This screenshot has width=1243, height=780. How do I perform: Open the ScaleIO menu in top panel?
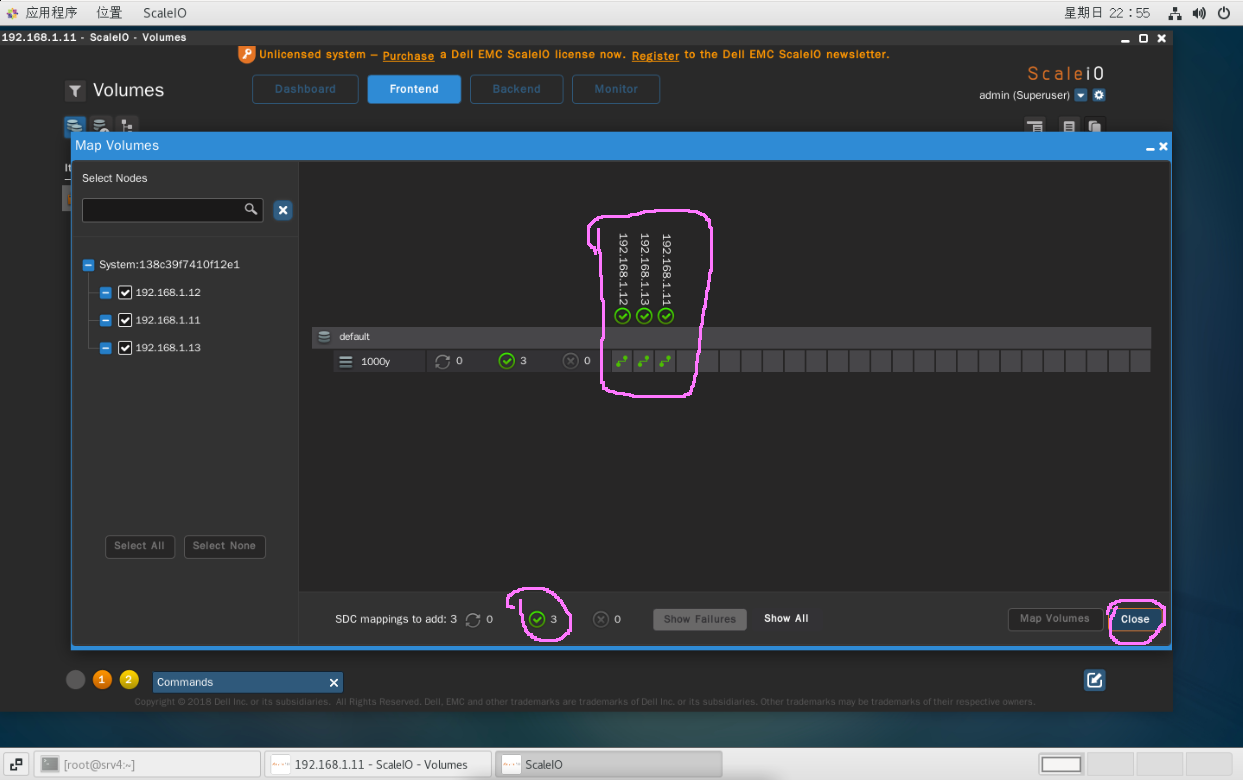pos(165,13)
